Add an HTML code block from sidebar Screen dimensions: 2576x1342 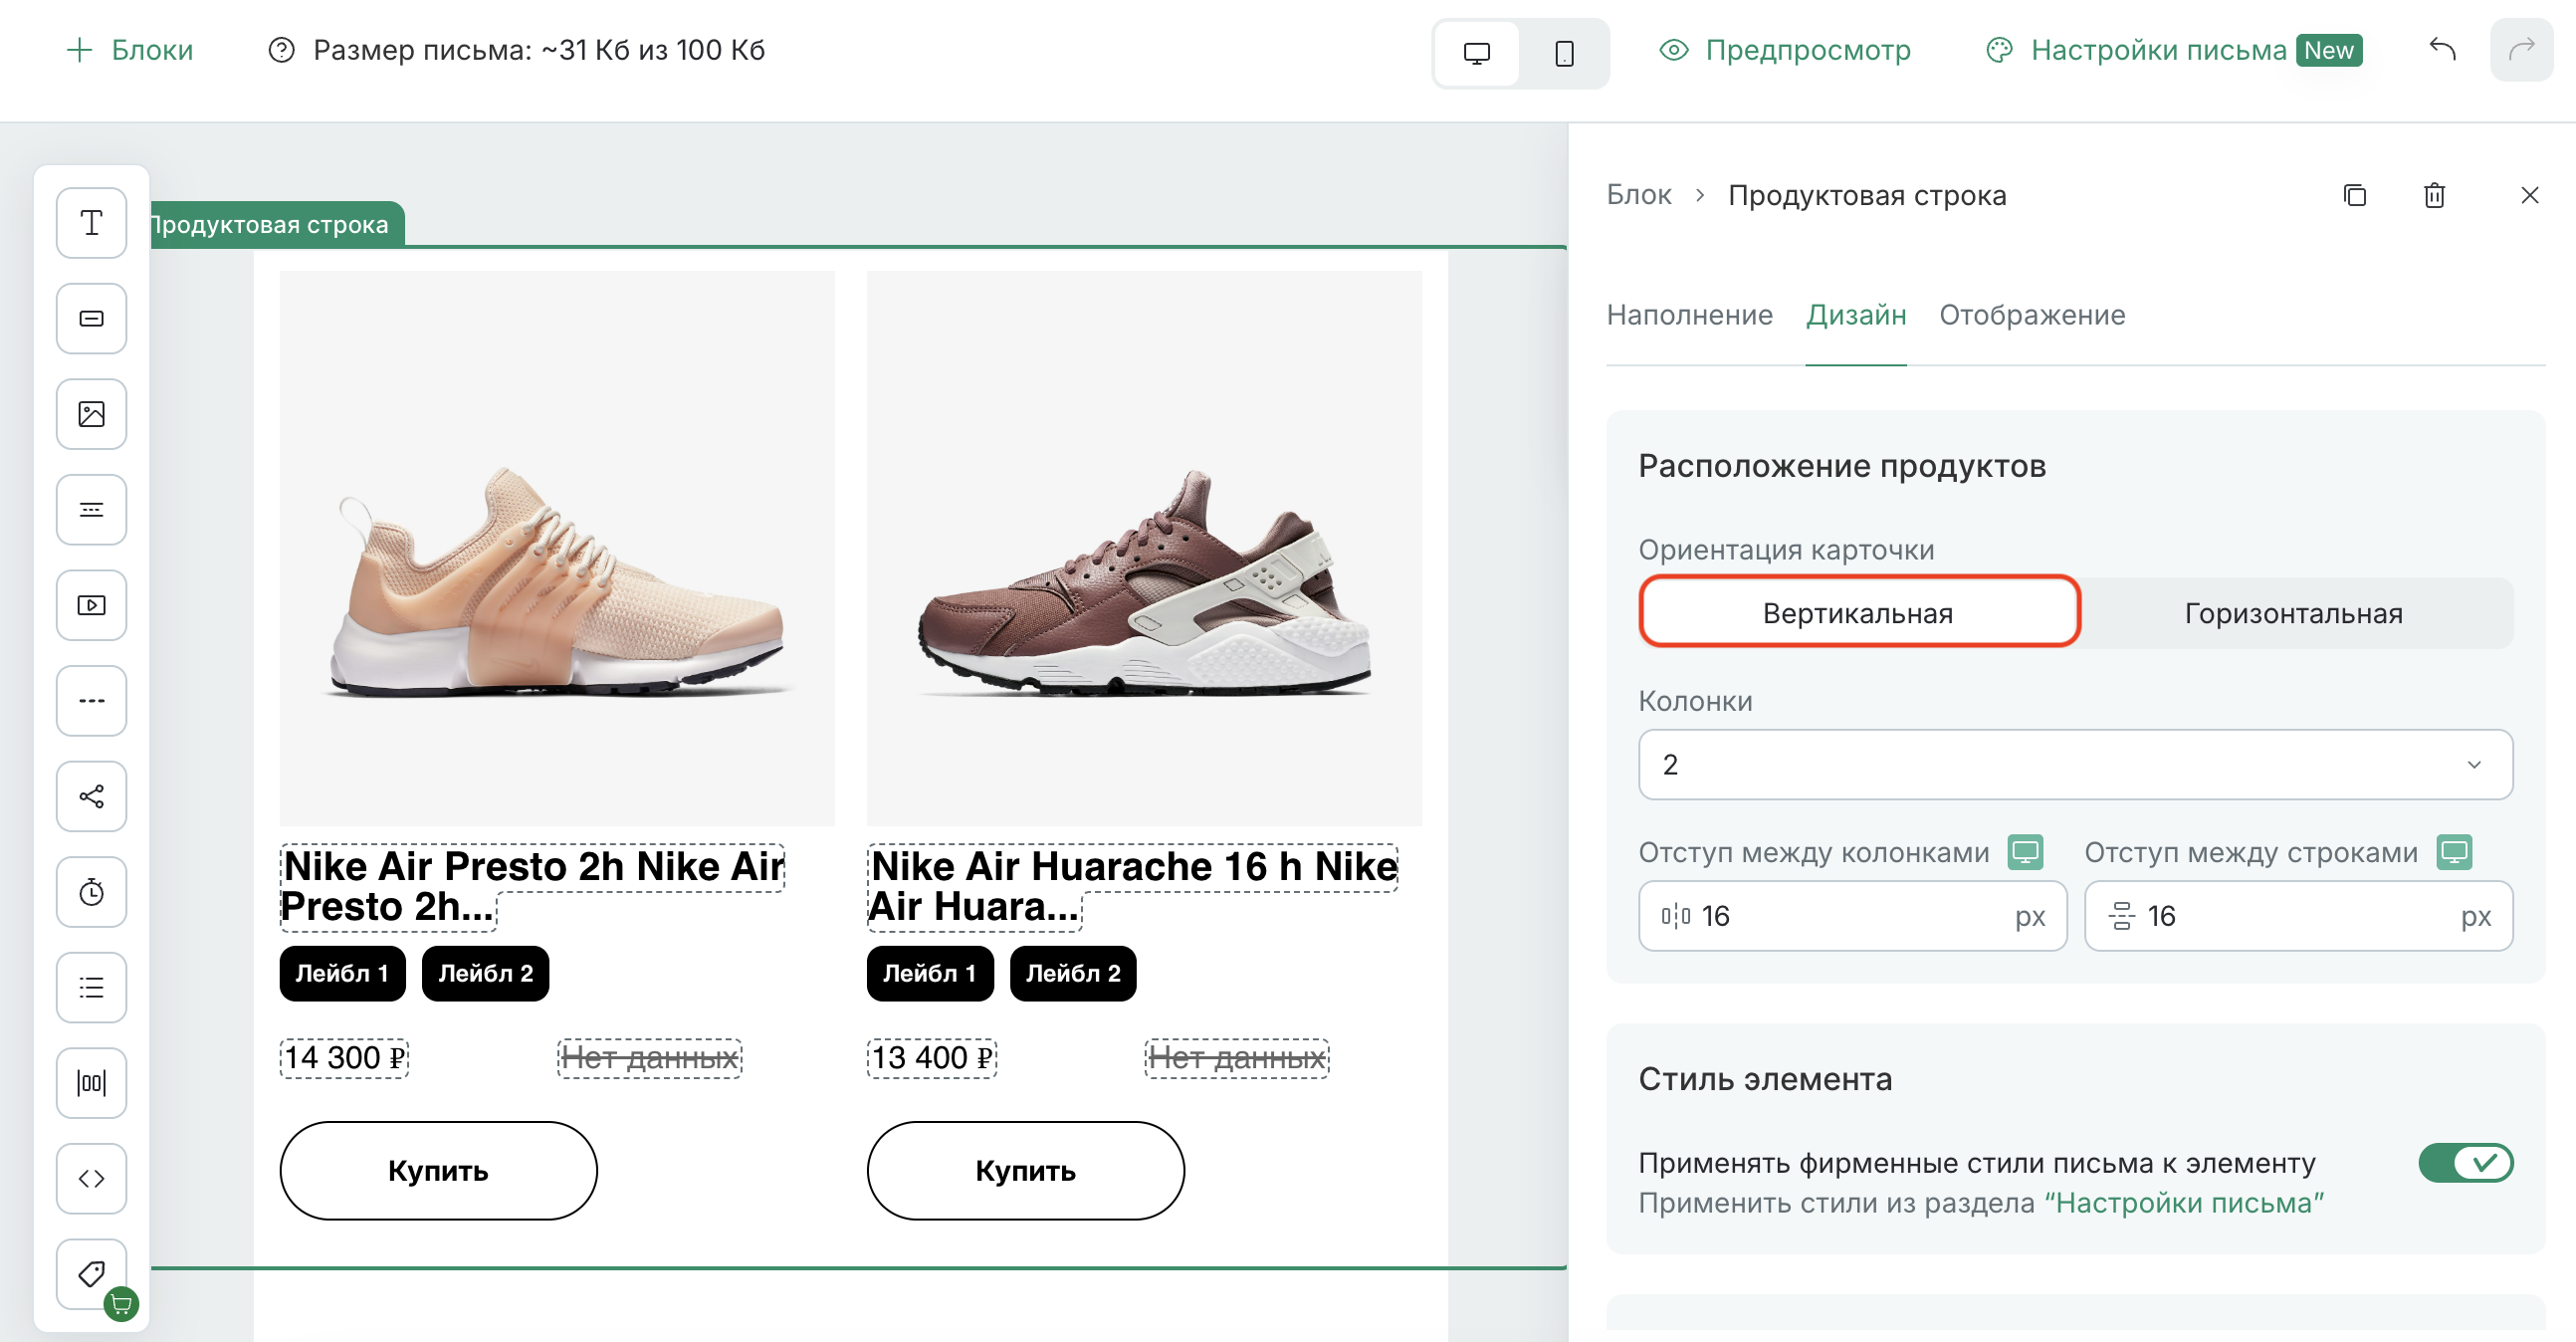coord(91,1178)
